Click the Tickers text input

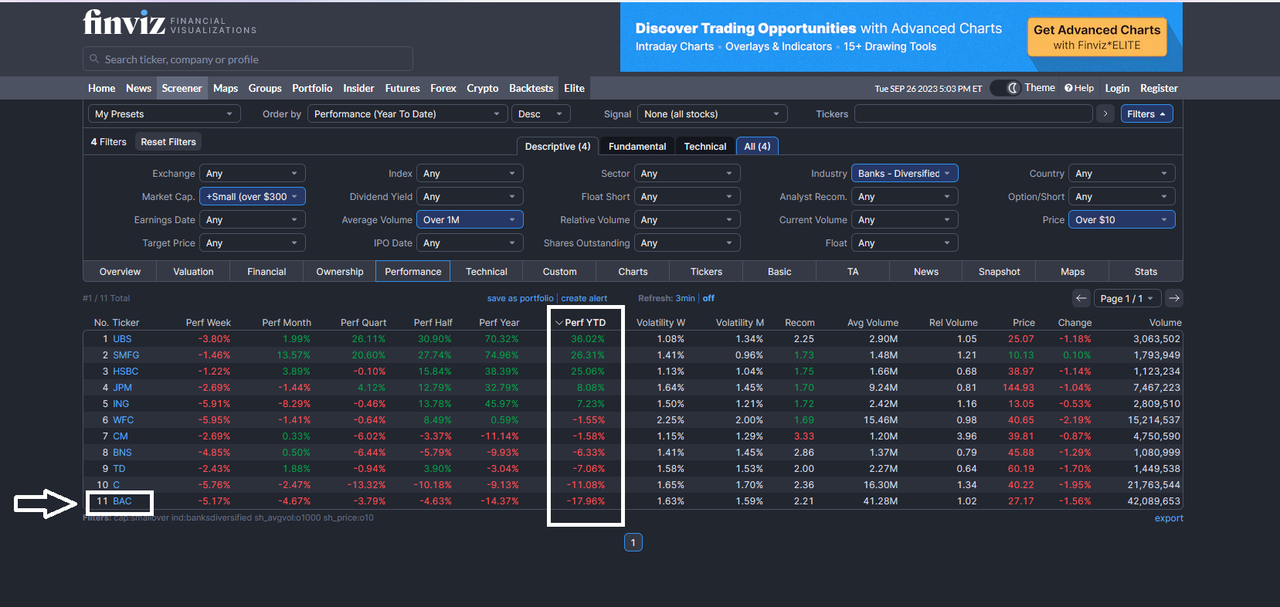click(974, 114)
